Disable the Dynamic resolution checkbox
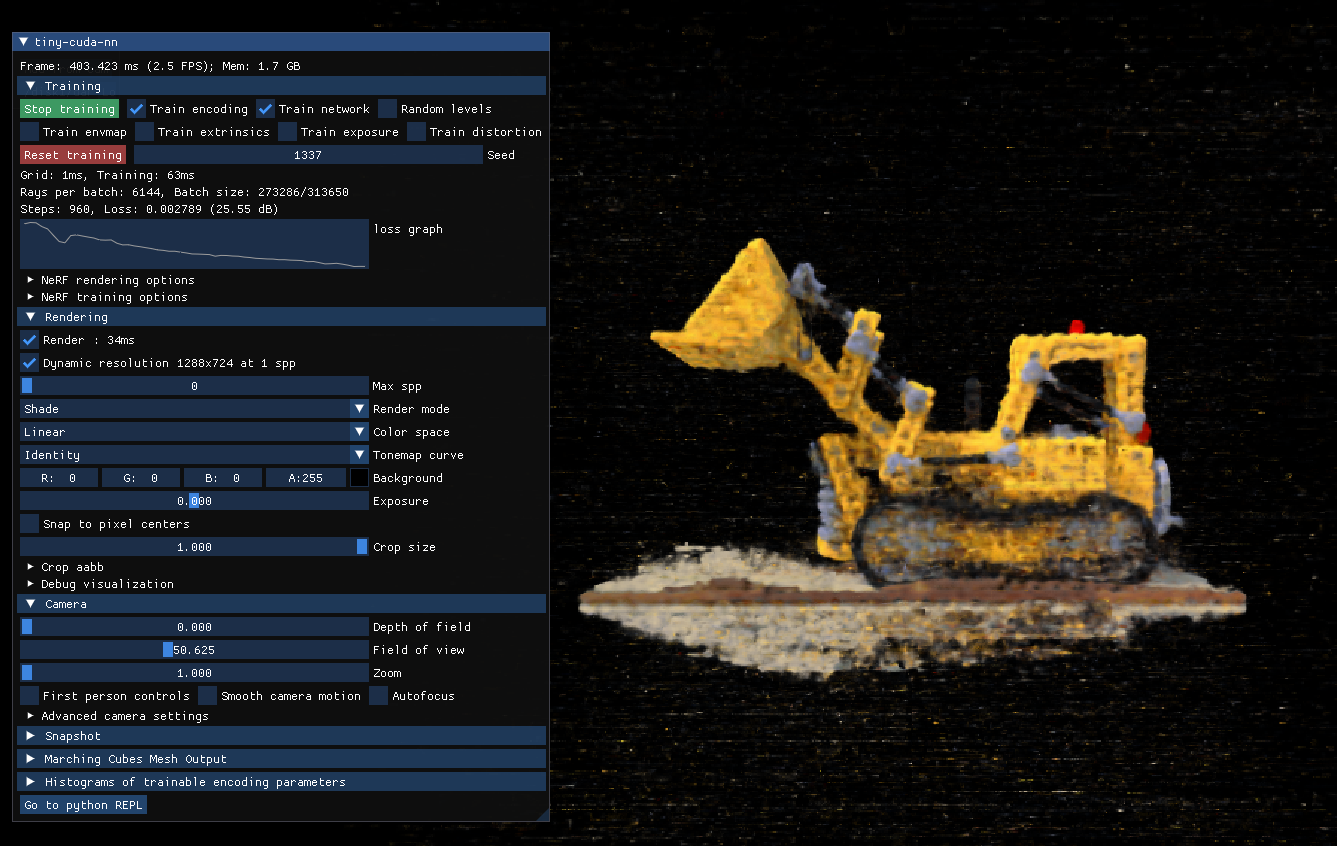 [x=29, y=363]
